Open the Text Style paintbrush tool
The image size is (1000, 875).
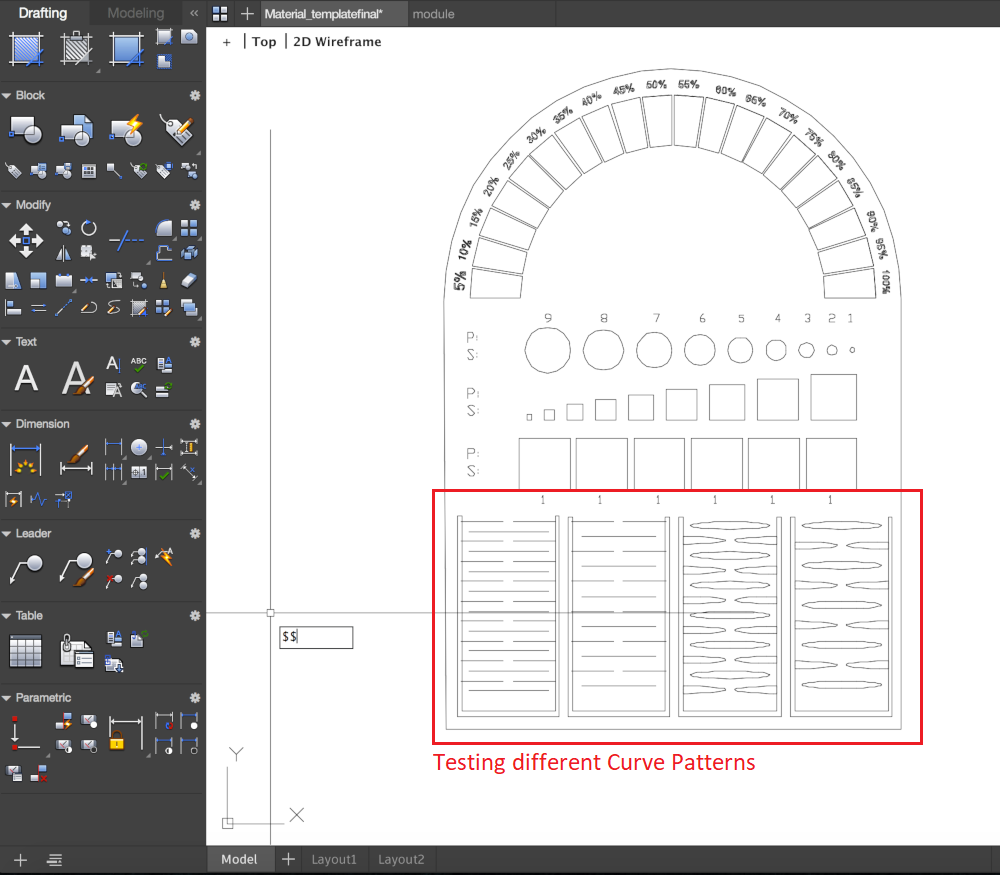[x=78, y=378]
